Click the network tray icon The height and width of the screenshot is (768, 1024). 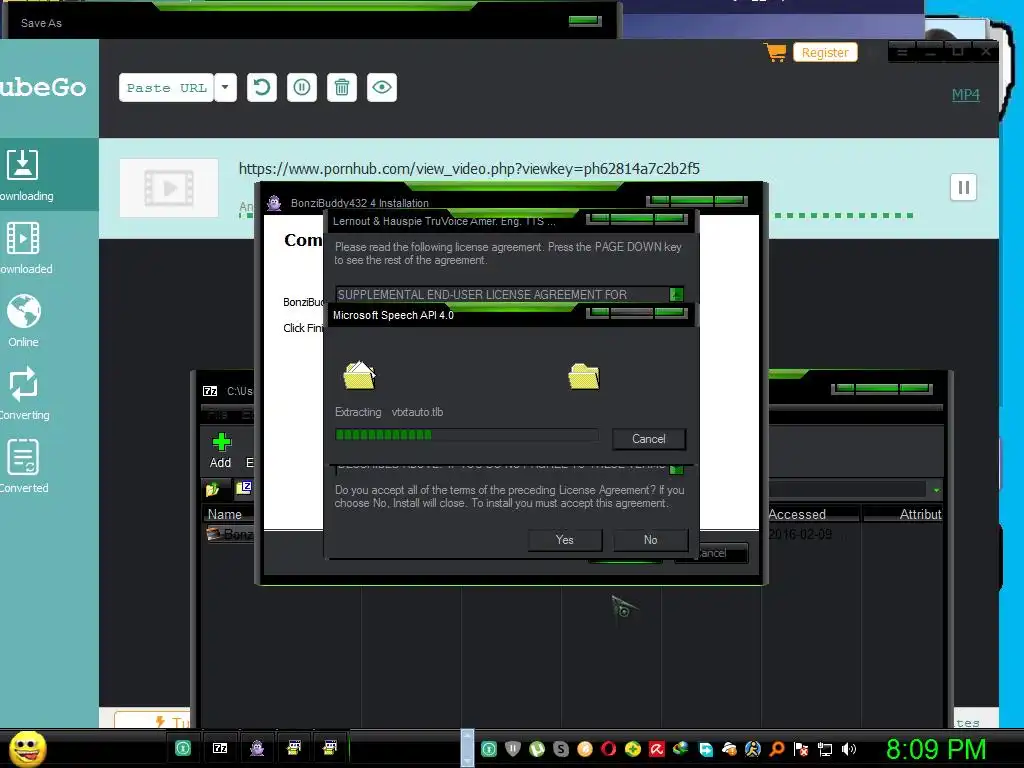click(825, 749)
